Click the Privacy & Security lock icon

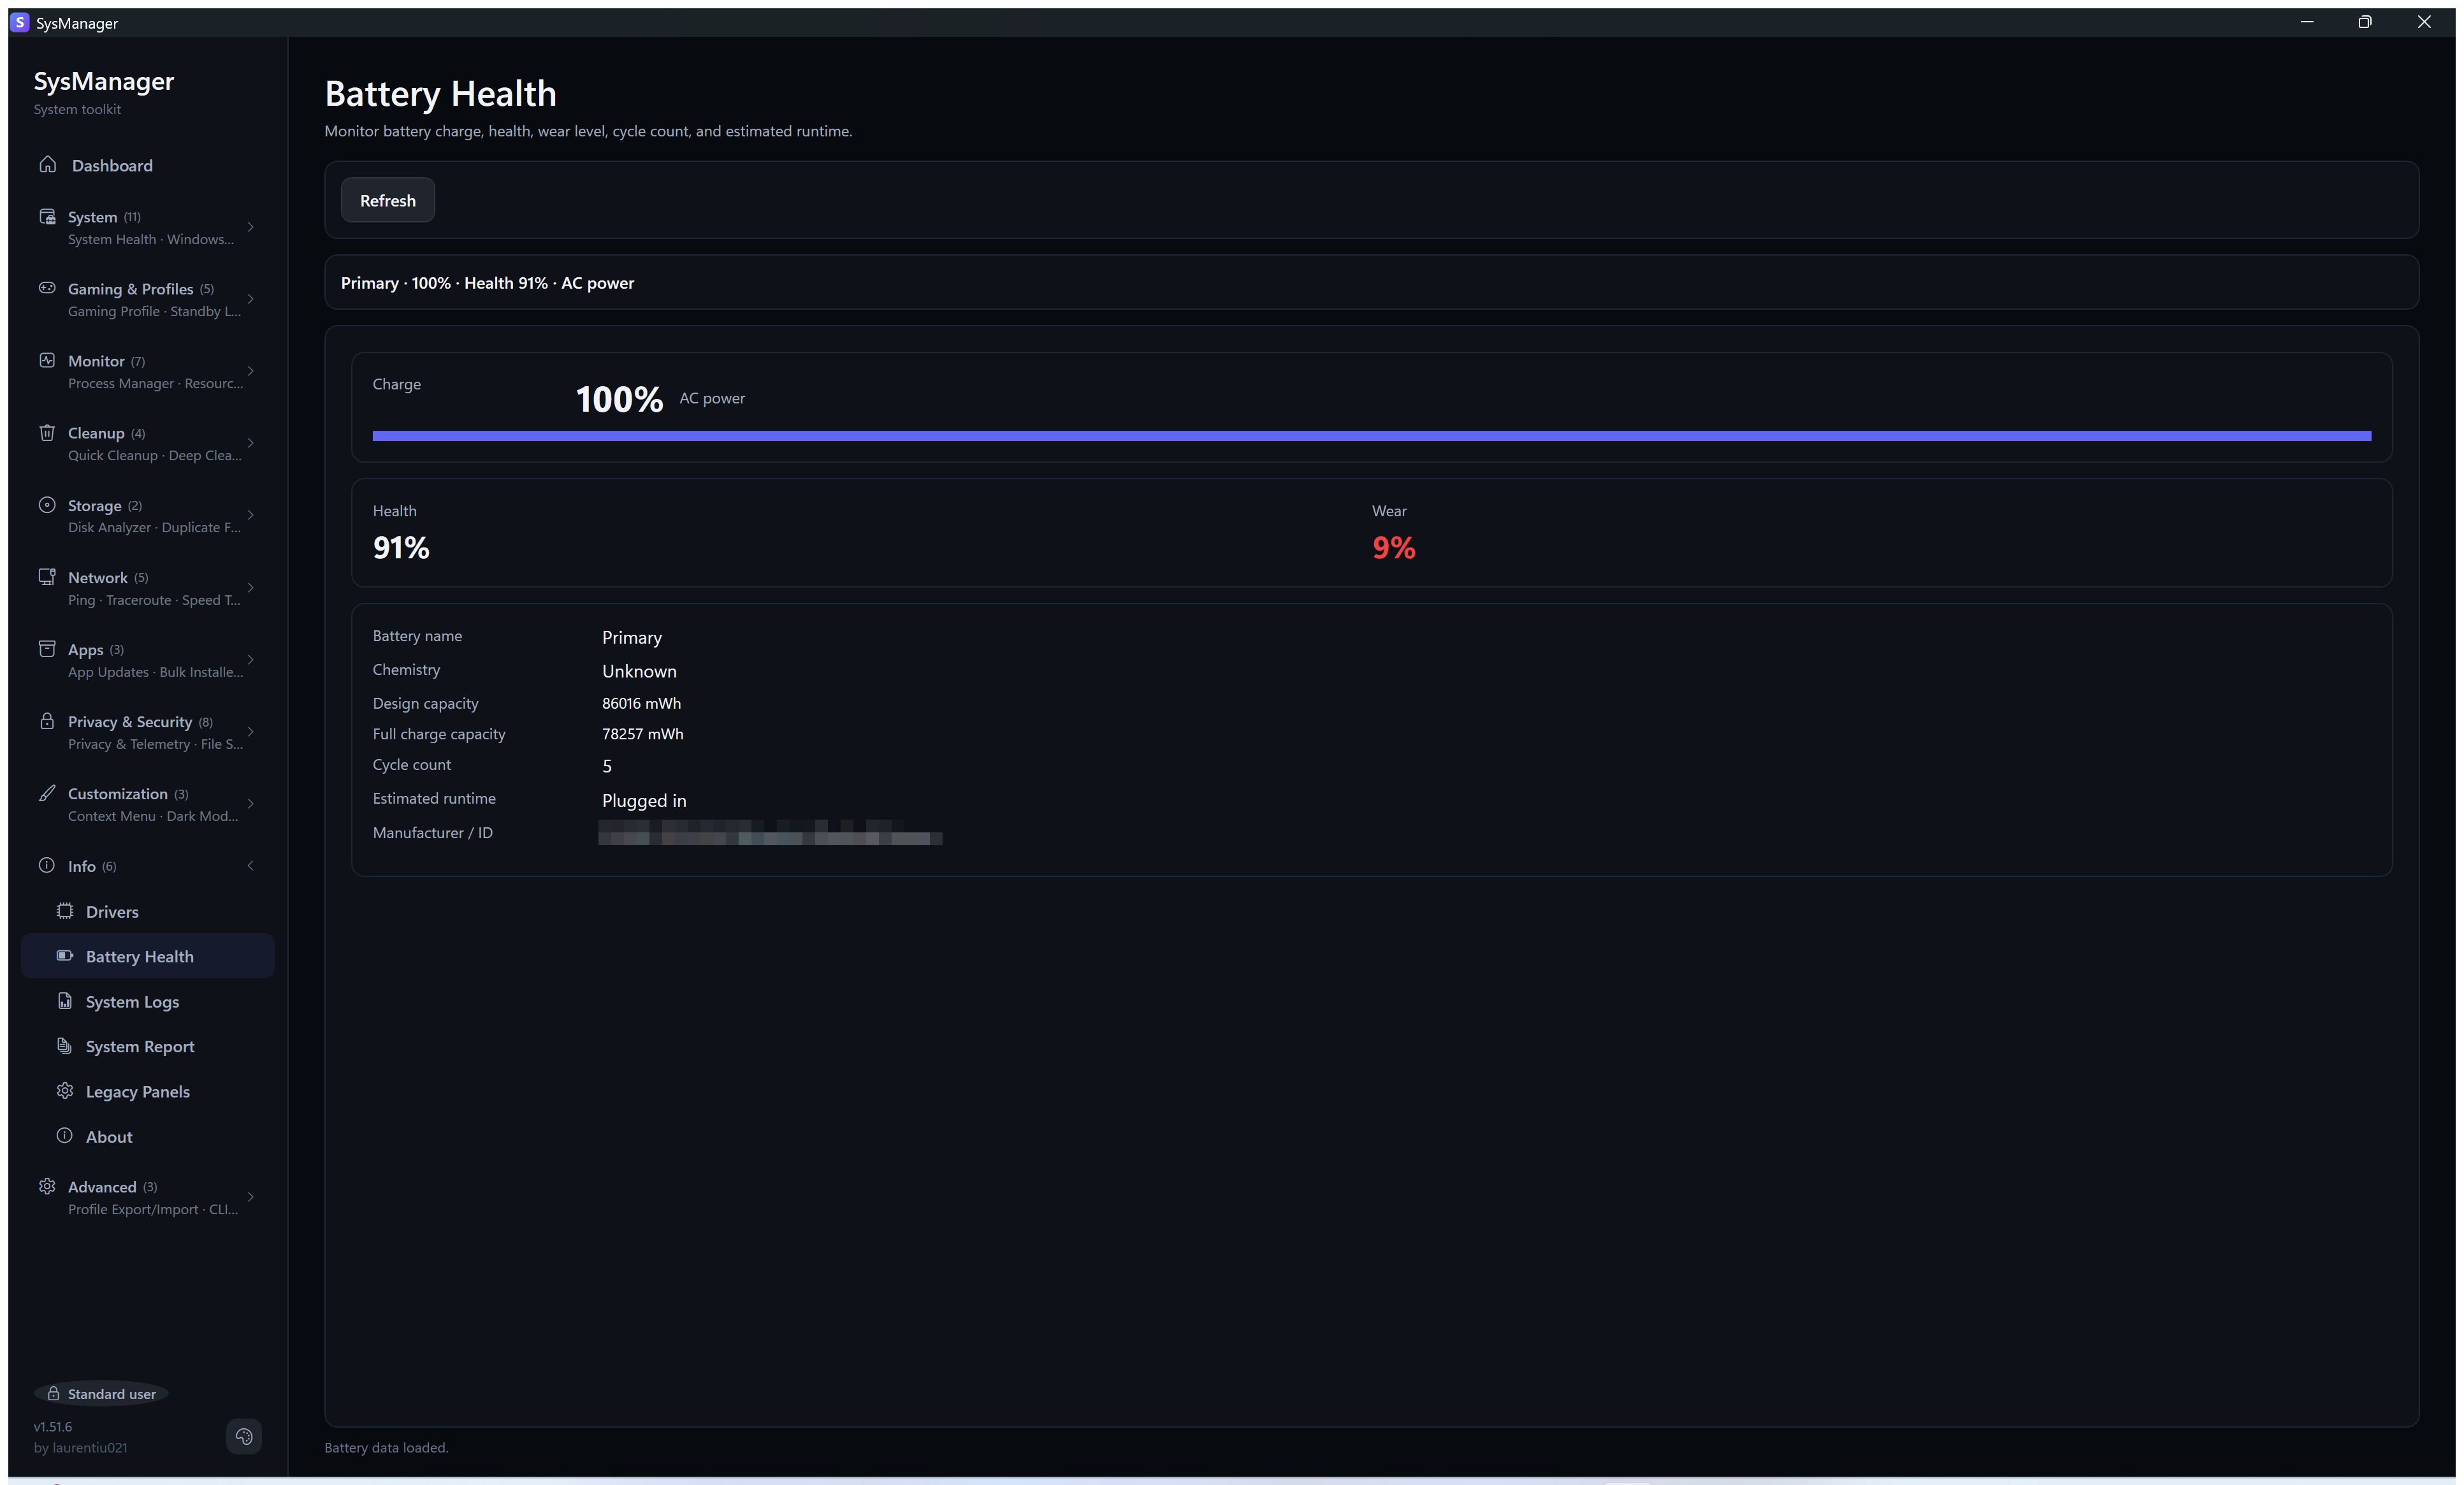pyautogui.click(x=47, y=721)
